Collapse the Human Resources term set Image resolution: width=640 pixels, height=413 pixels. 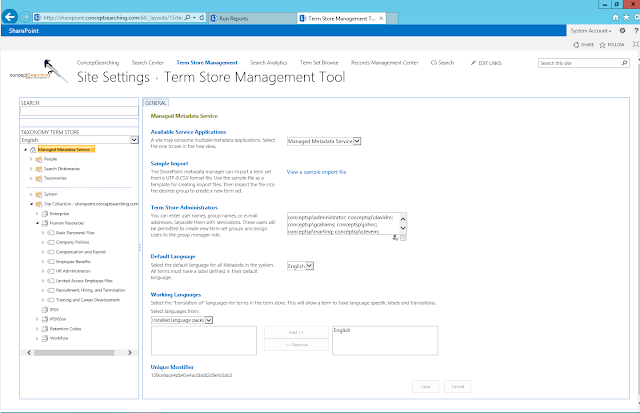[37, 223]
